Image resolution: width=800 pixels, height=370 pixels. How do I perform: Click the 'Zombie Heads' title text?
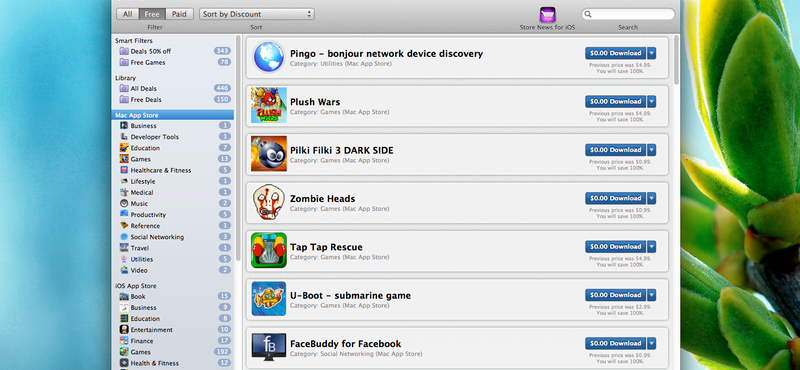322,199
